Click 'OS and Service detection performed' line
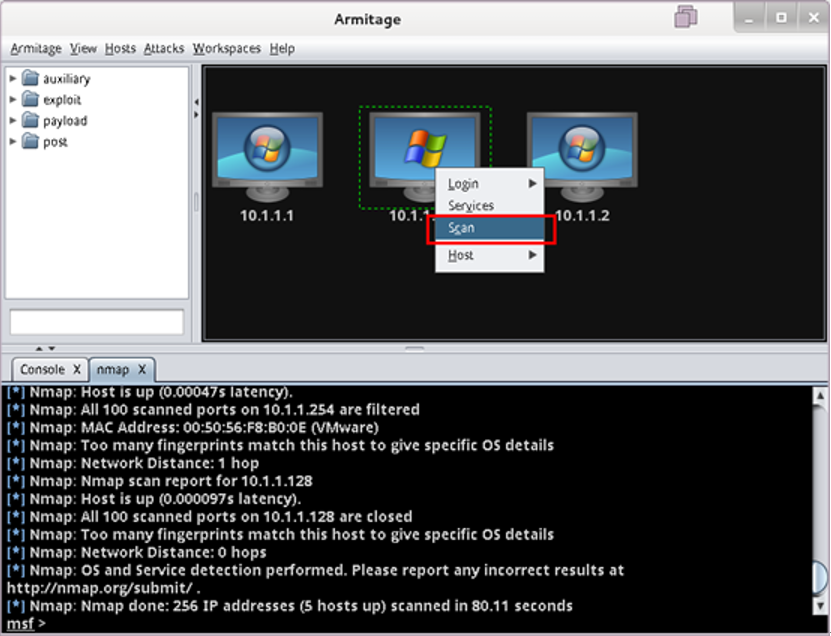The image size is (831, 636). 315,570
